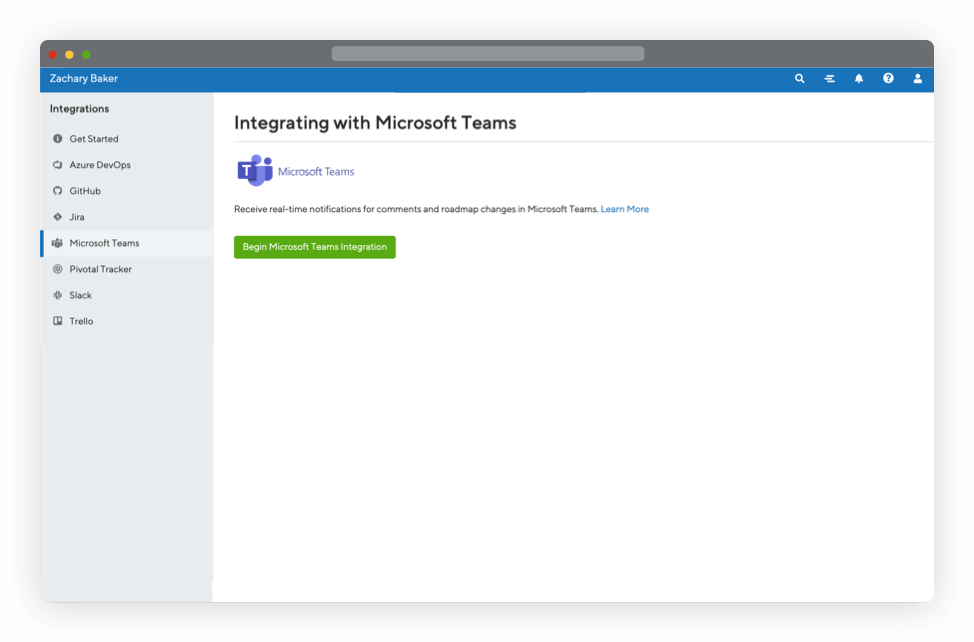Open the Learn More link
This screenshot has height=642, width=974.
point(624,209)
